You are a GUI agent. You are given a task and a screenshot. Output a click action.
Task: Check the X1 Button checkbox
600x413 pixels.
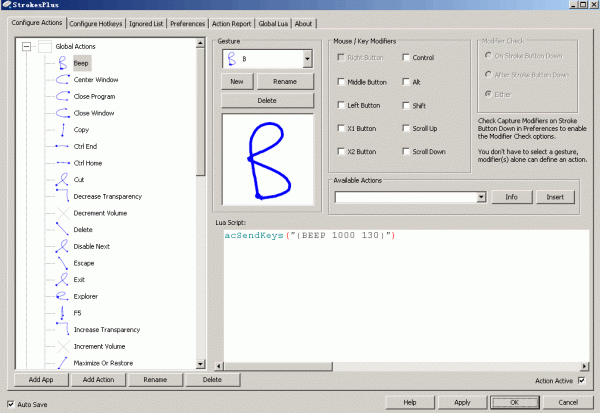tap(341, 128)
